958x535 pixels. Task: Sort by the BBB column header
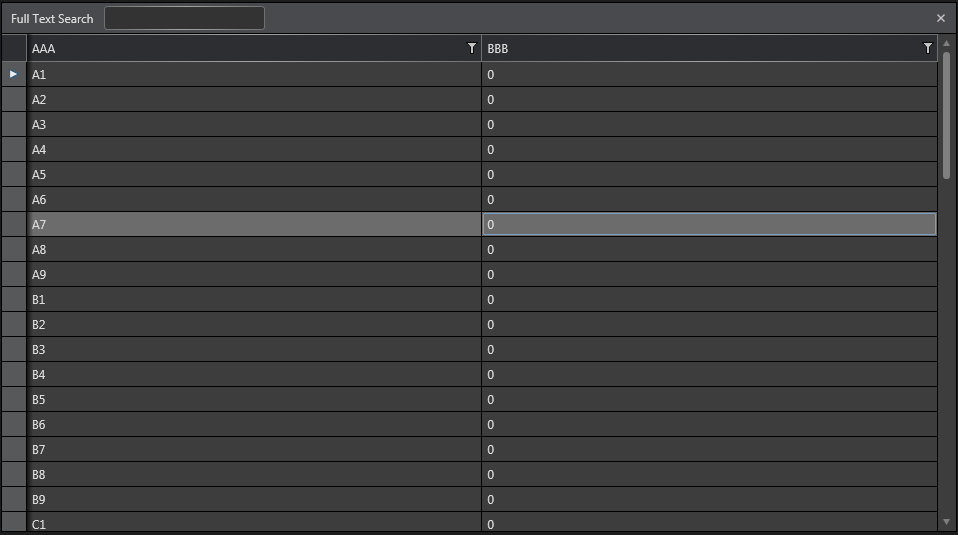[700, 48]
